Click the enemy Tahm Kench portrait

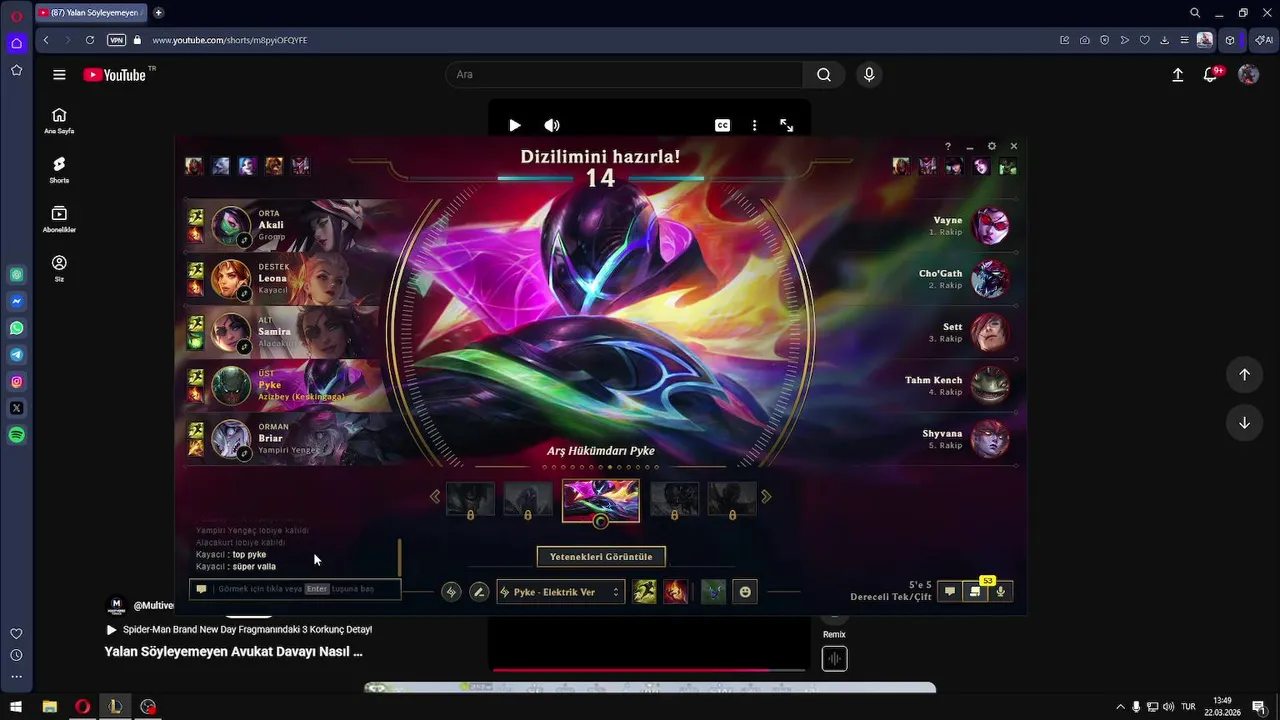tap(990, 386)
